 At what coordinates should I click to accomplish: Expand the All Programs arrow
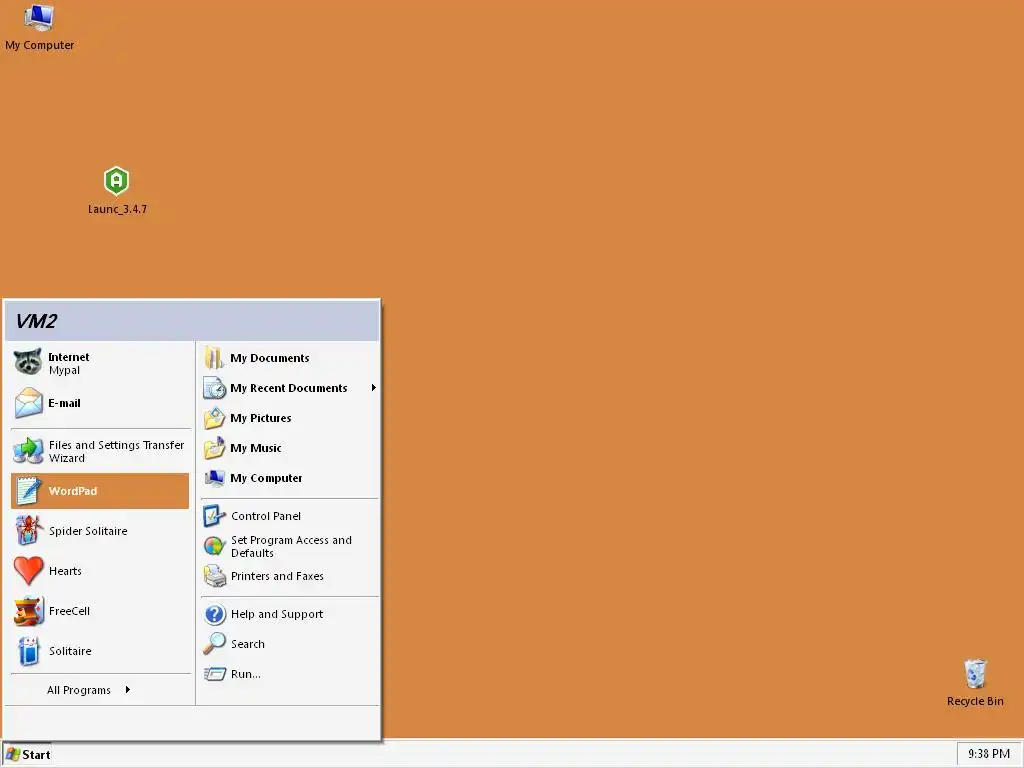(x=127, y=690)
